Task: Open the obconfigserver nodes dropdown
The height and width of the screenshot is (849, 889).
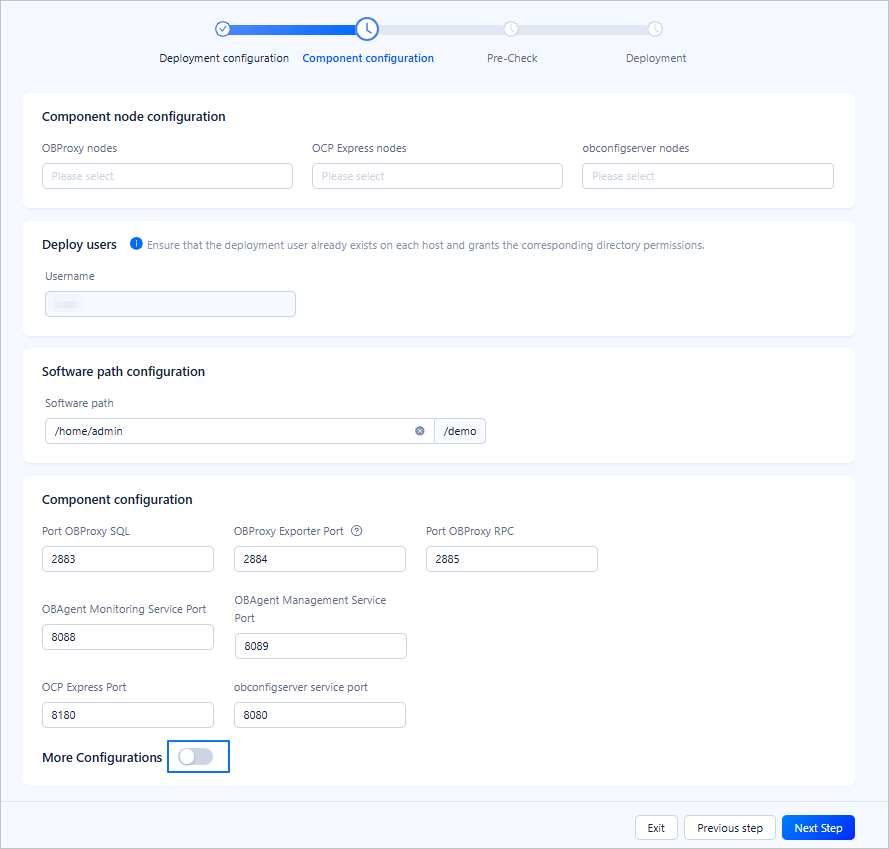Action: pos(707,176)
